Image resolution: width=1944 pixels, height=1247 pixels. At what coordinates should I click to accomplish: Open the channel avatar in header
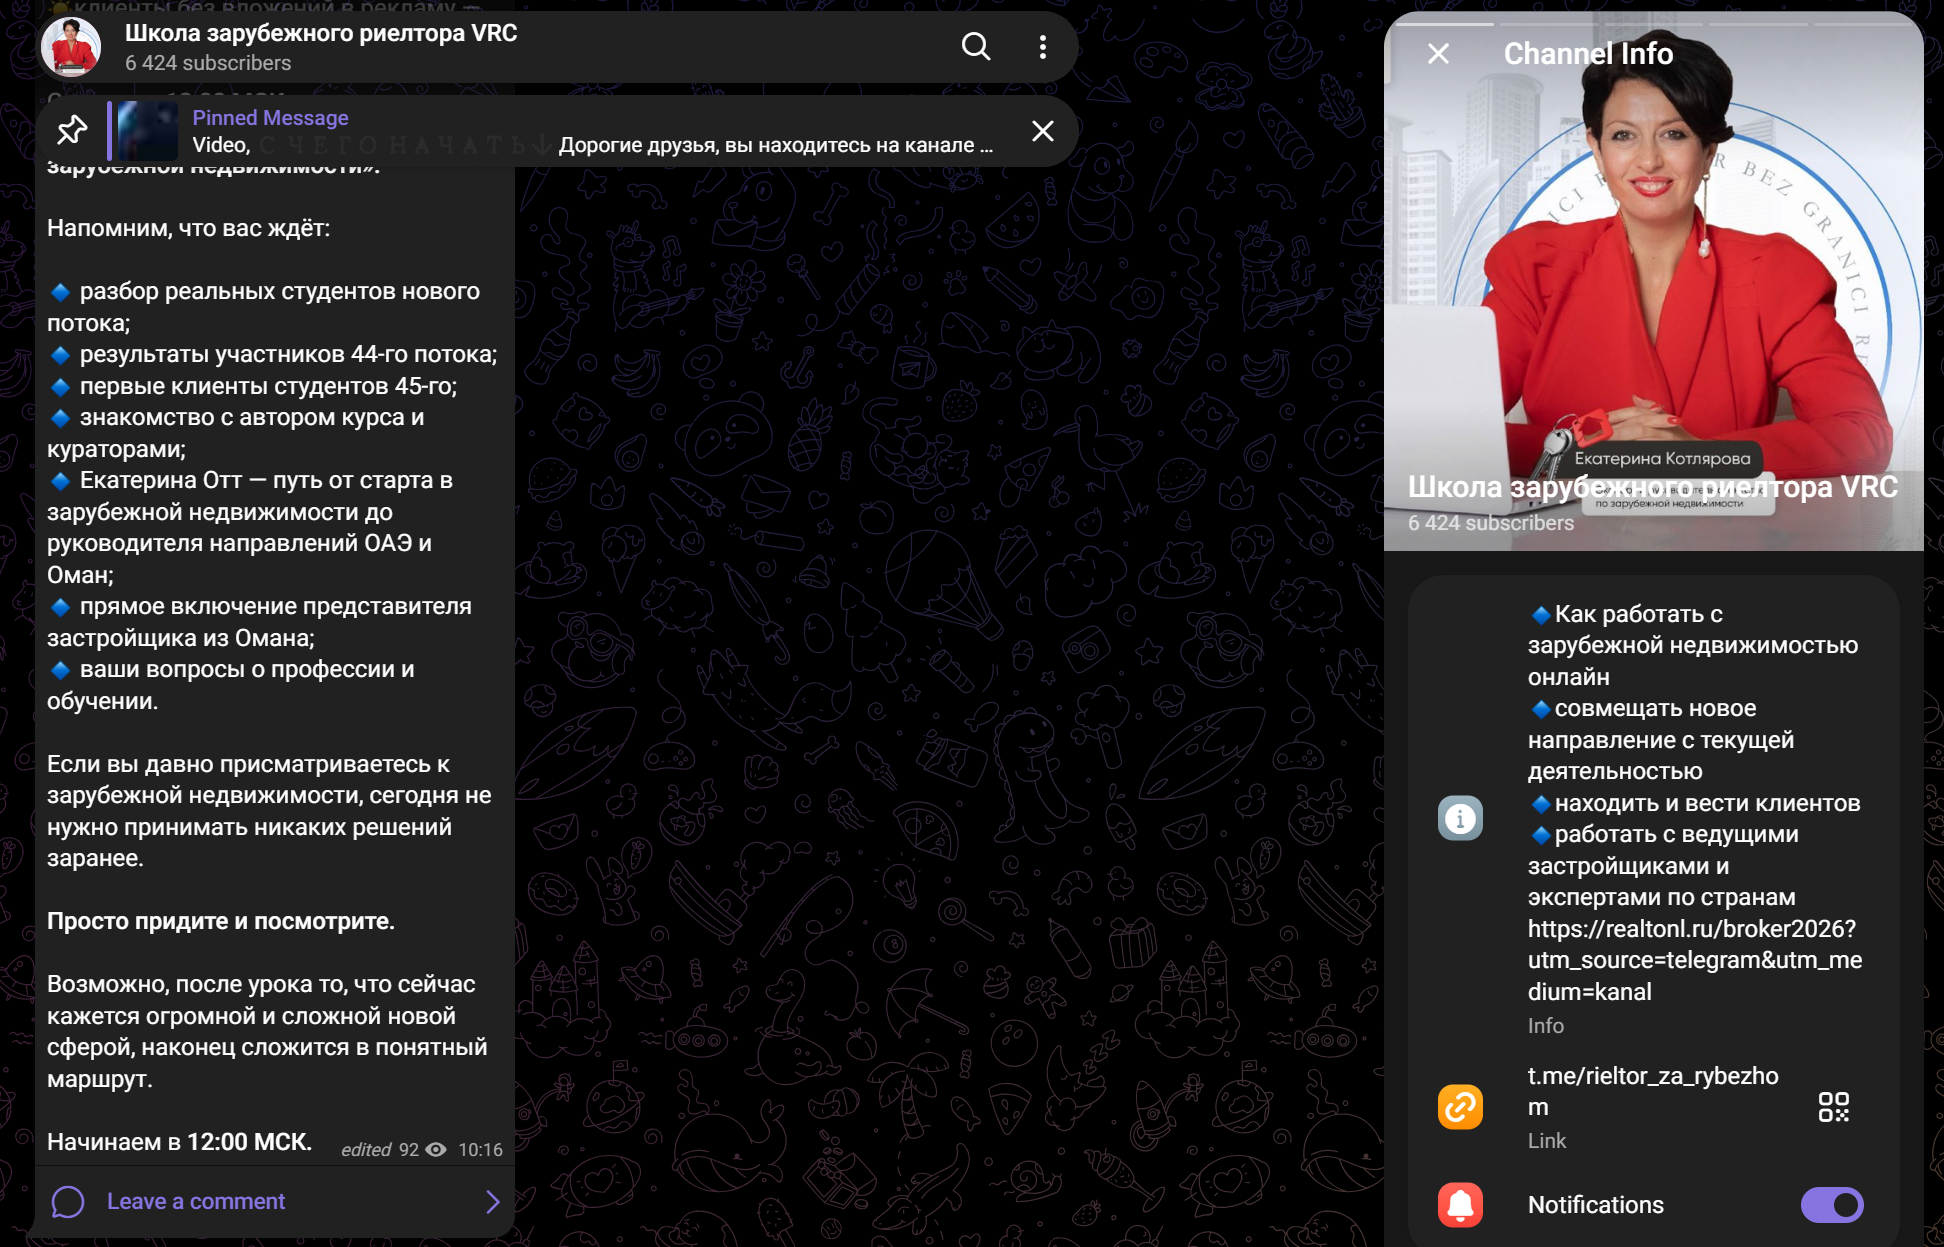pos(71,47)
